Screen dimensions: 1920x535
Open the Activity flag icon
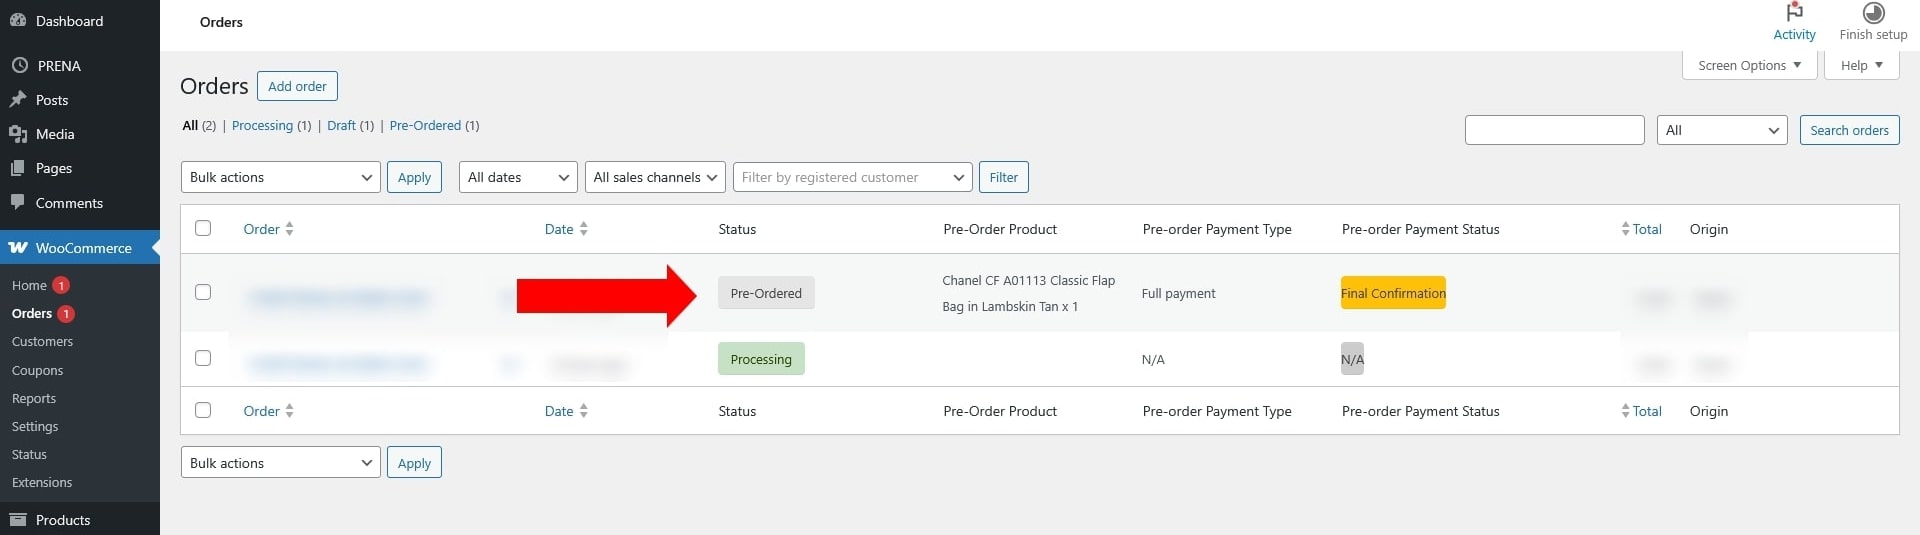[x=1794, y=13]
